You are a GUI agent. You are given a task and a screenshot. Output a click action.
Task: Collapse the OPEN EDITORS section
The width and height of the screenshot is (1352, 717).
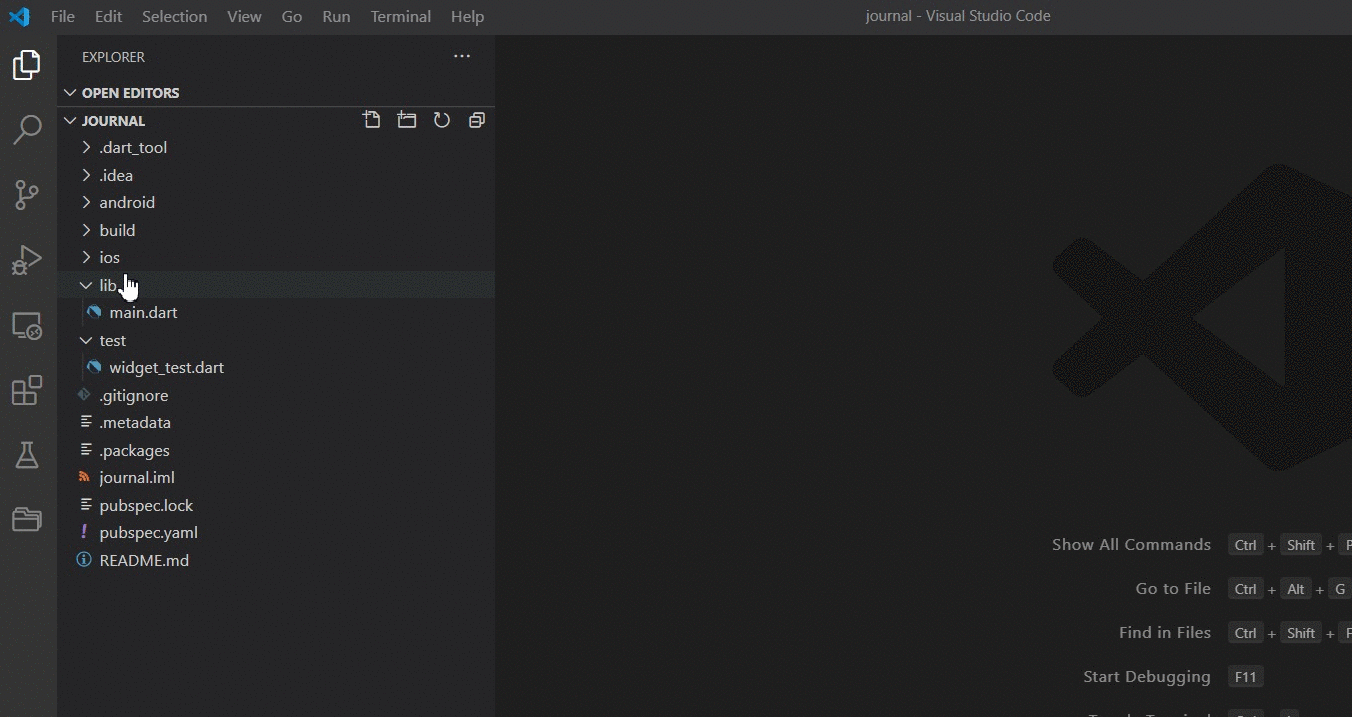coord(70,93)
